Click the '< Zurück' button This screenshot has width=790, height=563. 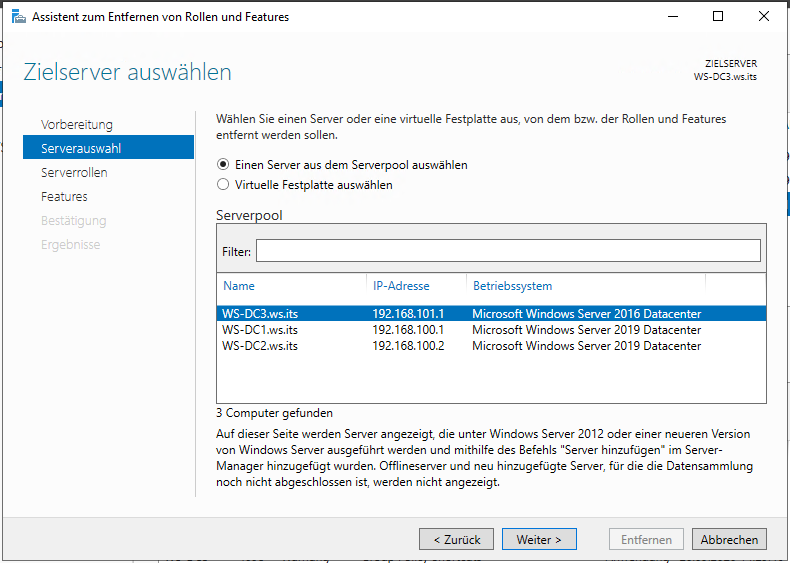pyautogui.click(x=456, y=539)
